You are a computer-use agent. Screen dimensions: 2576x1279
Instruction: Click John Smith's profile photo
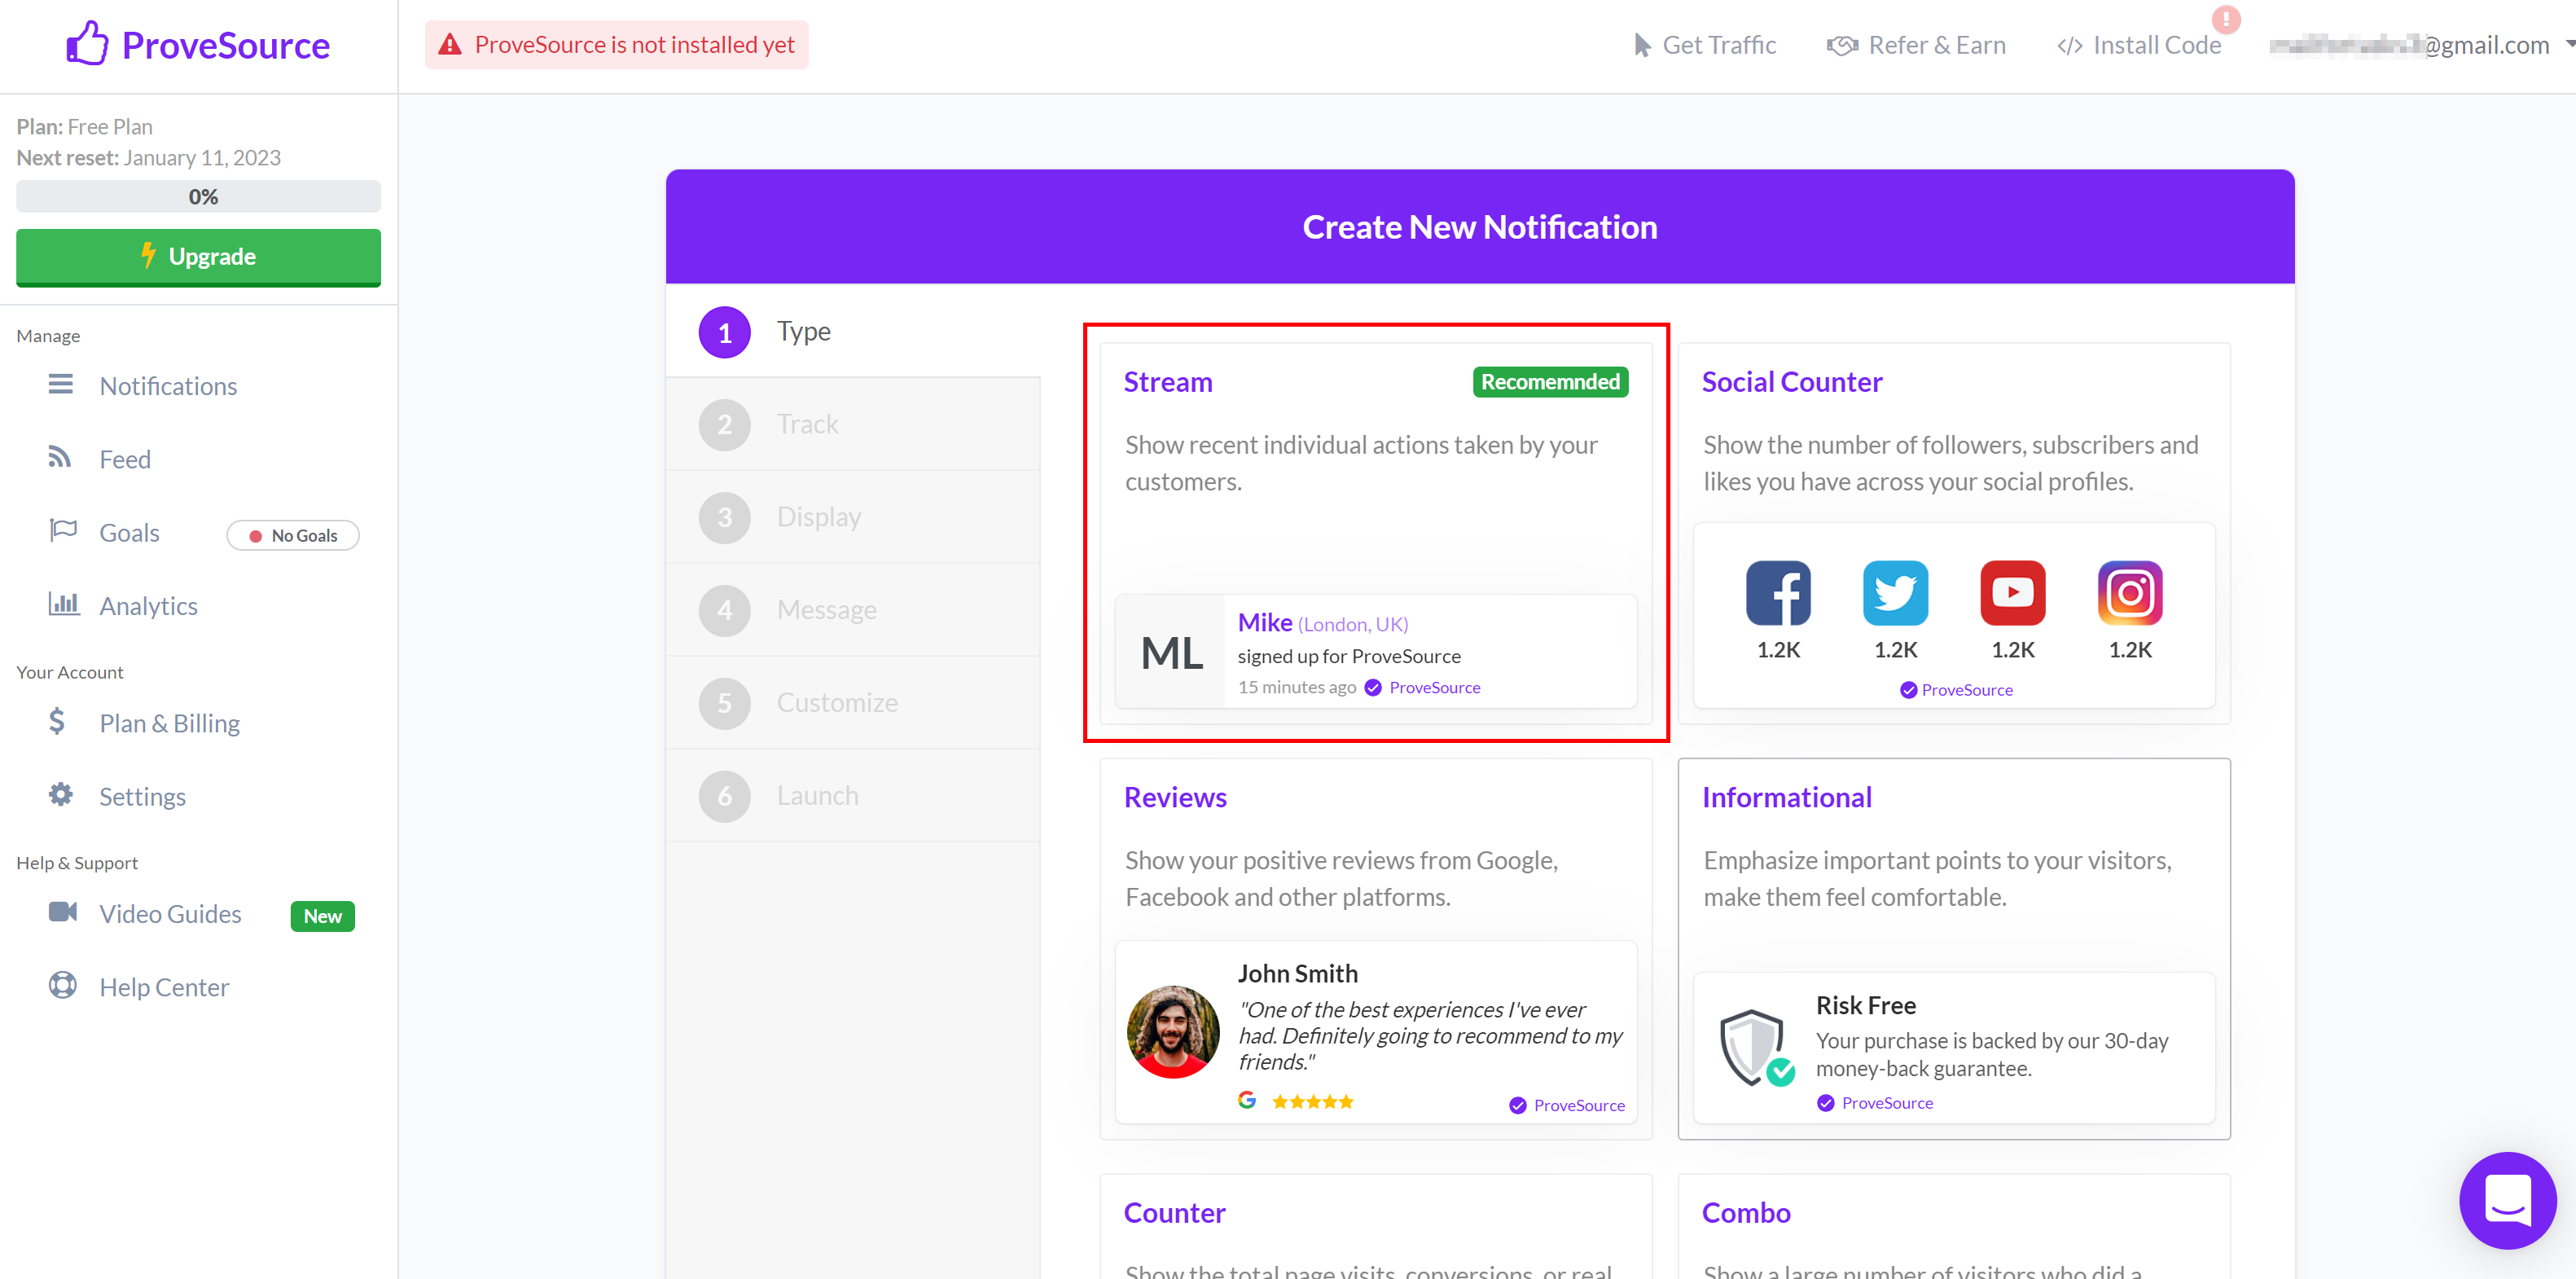point(1173,1032)
